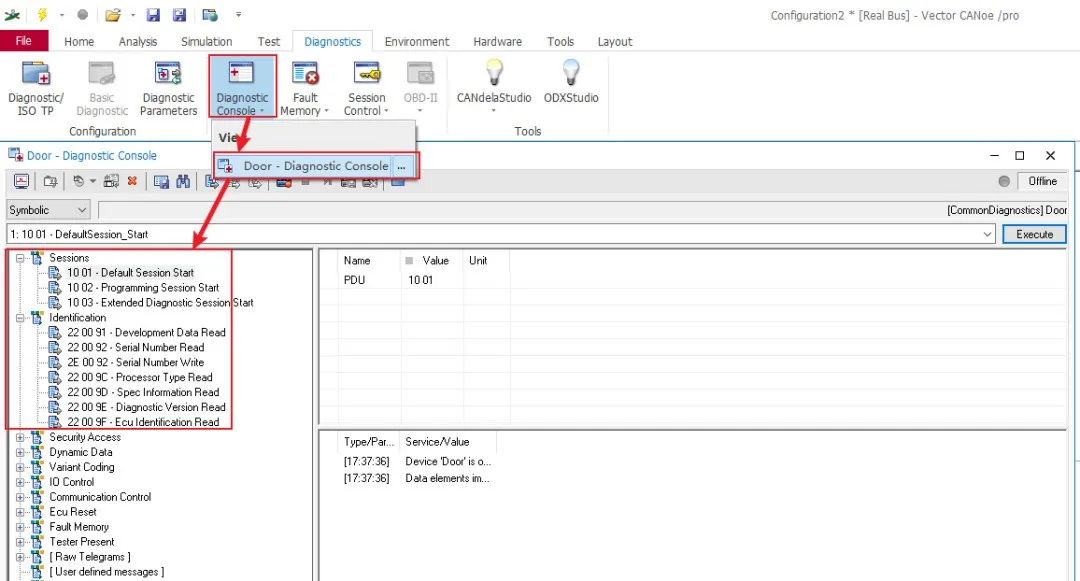The image size is (1080, 581).
Task: Select 22 00 91 - Development Data Read
Action: click(x=146, y=332)
